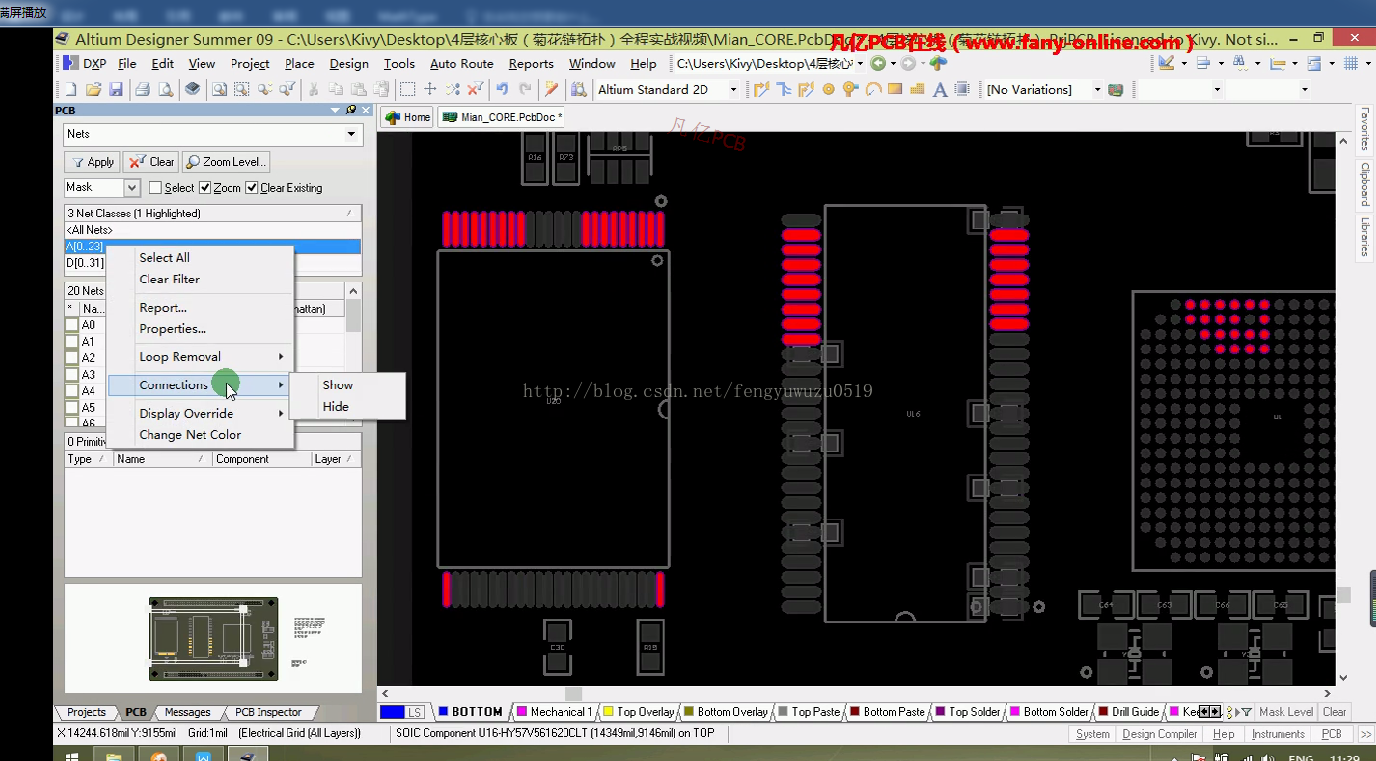Check the A5 net checkbox
The image size is (1376, 761).
pyautogui.click(x=71, y=408)
